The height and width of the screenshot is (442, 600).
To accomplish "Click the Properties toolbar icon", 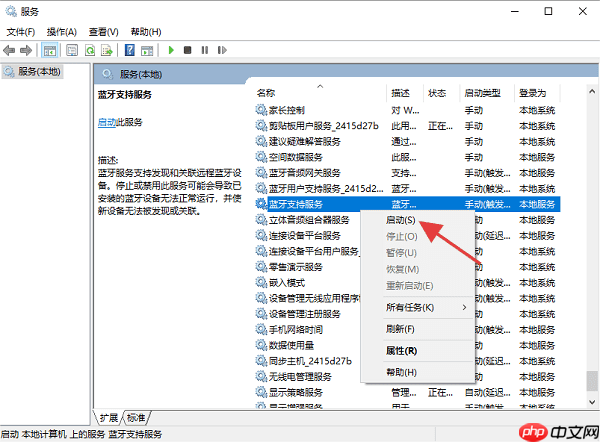I will (72, 50).
